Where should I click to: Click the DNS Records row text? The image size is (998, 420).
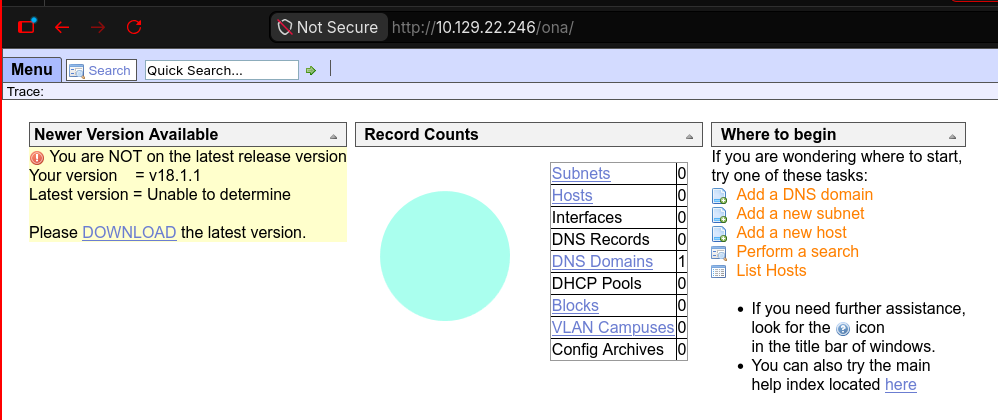601,240
